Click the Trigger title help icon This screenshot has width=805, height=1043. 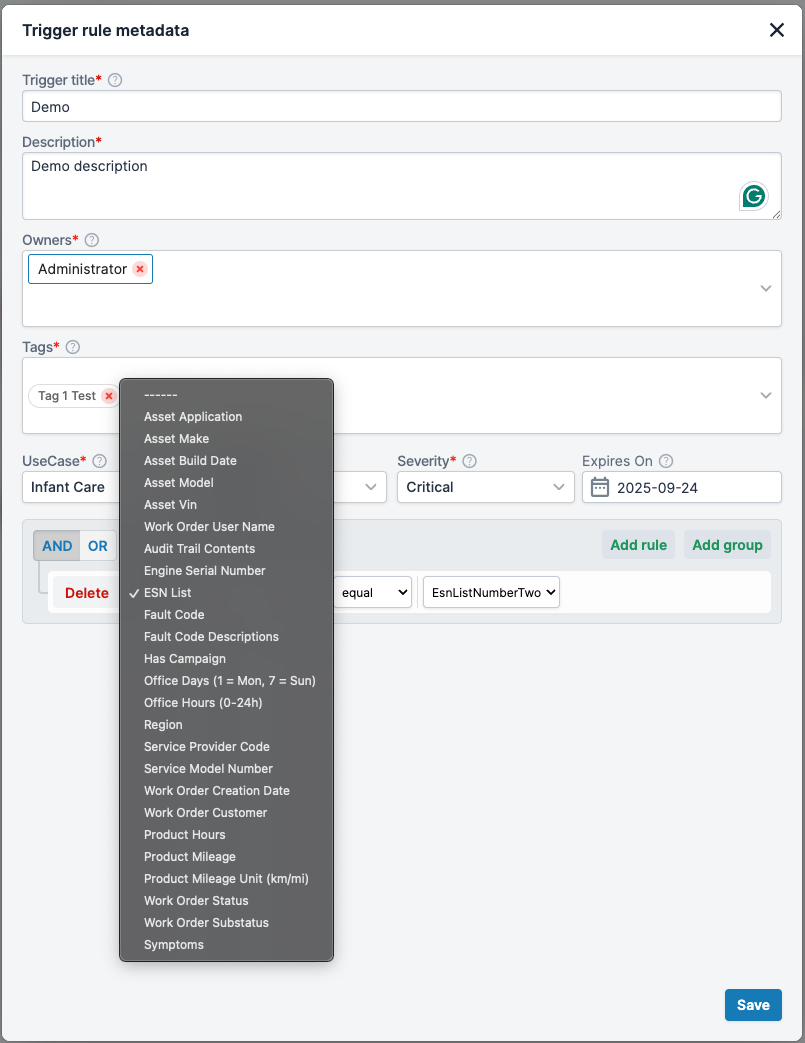coord(115,80)
